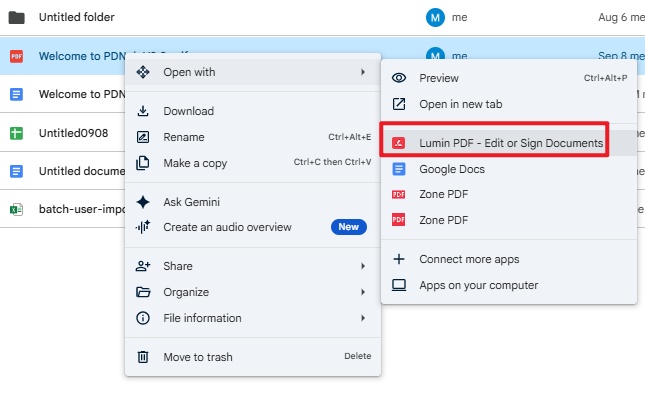645x401 pixels.
Task: Choose Preview in the Open with submenu
Action: click(509, 78)
